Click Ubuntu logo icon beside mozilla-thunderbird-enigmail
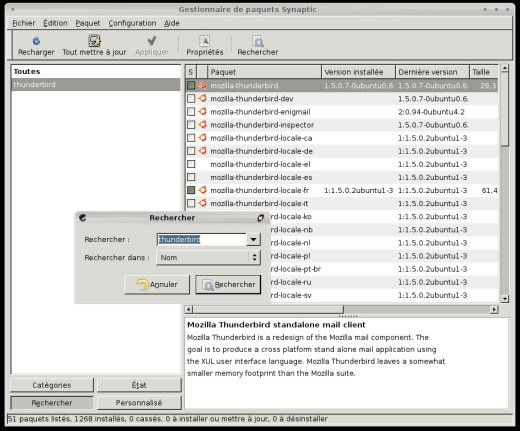This screenshot has height=431, width=520. [202, 112]
